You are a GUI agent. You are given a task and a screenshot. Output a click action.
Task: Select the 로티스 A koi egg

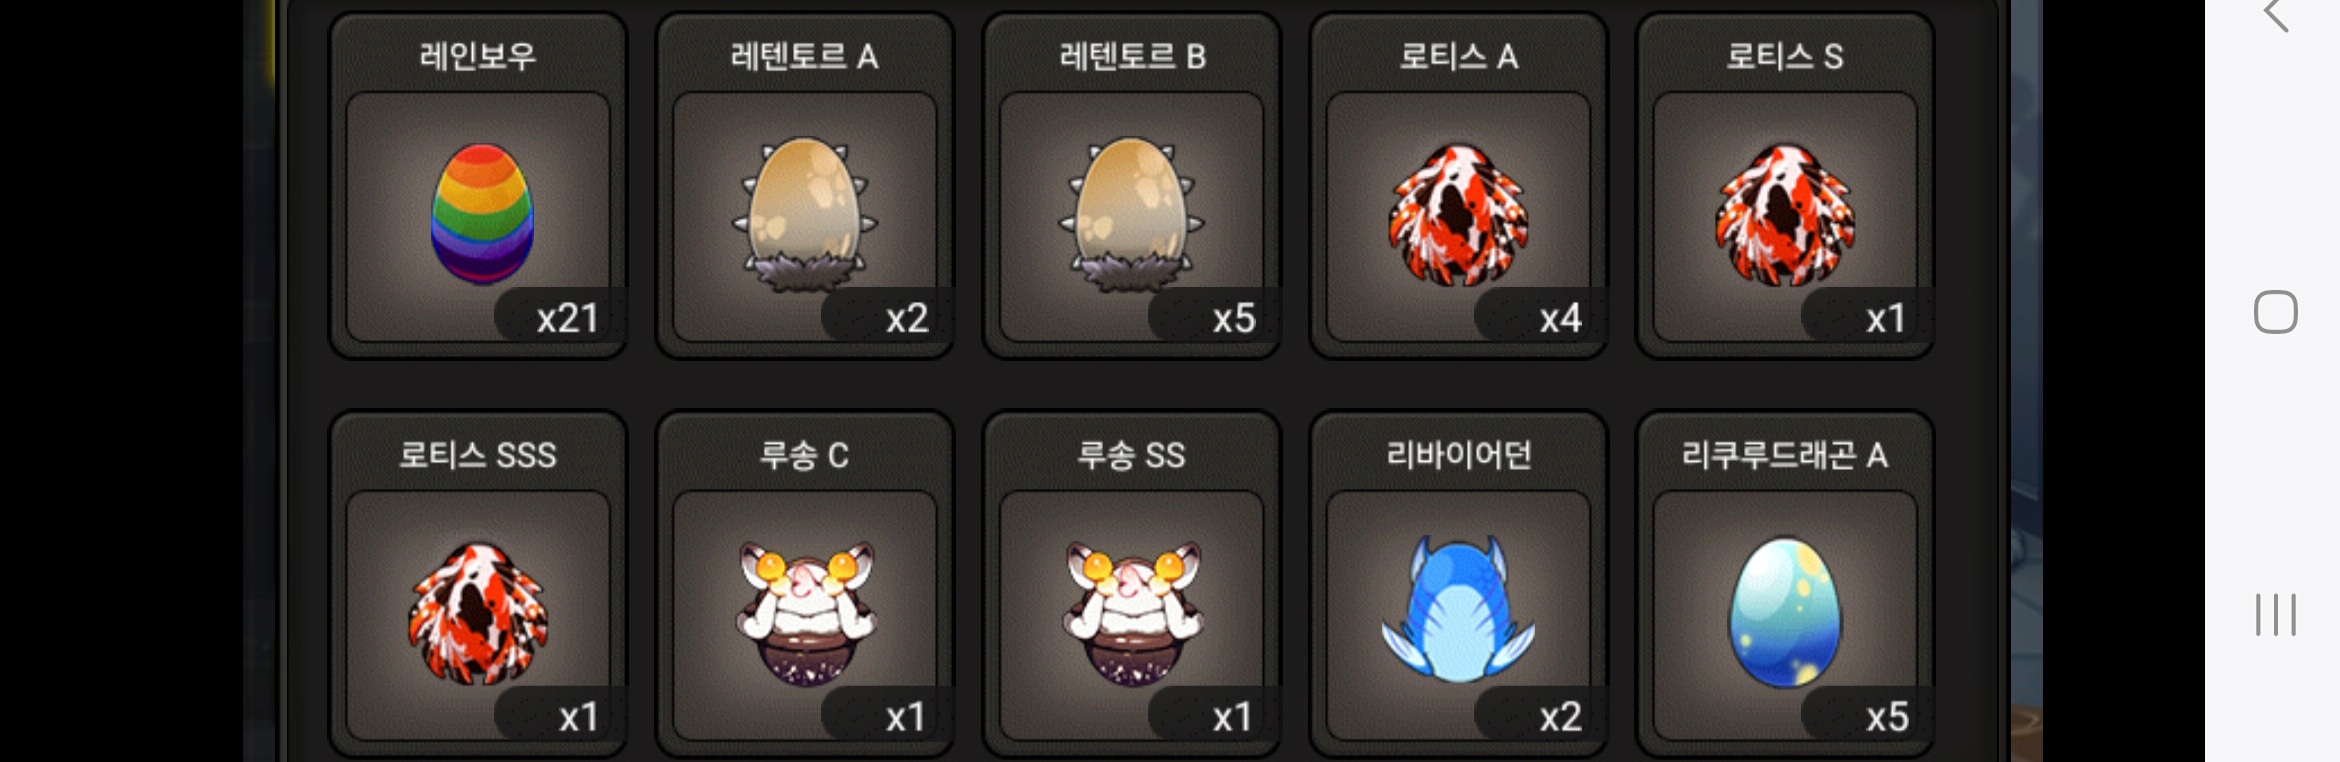(1458, 214)
